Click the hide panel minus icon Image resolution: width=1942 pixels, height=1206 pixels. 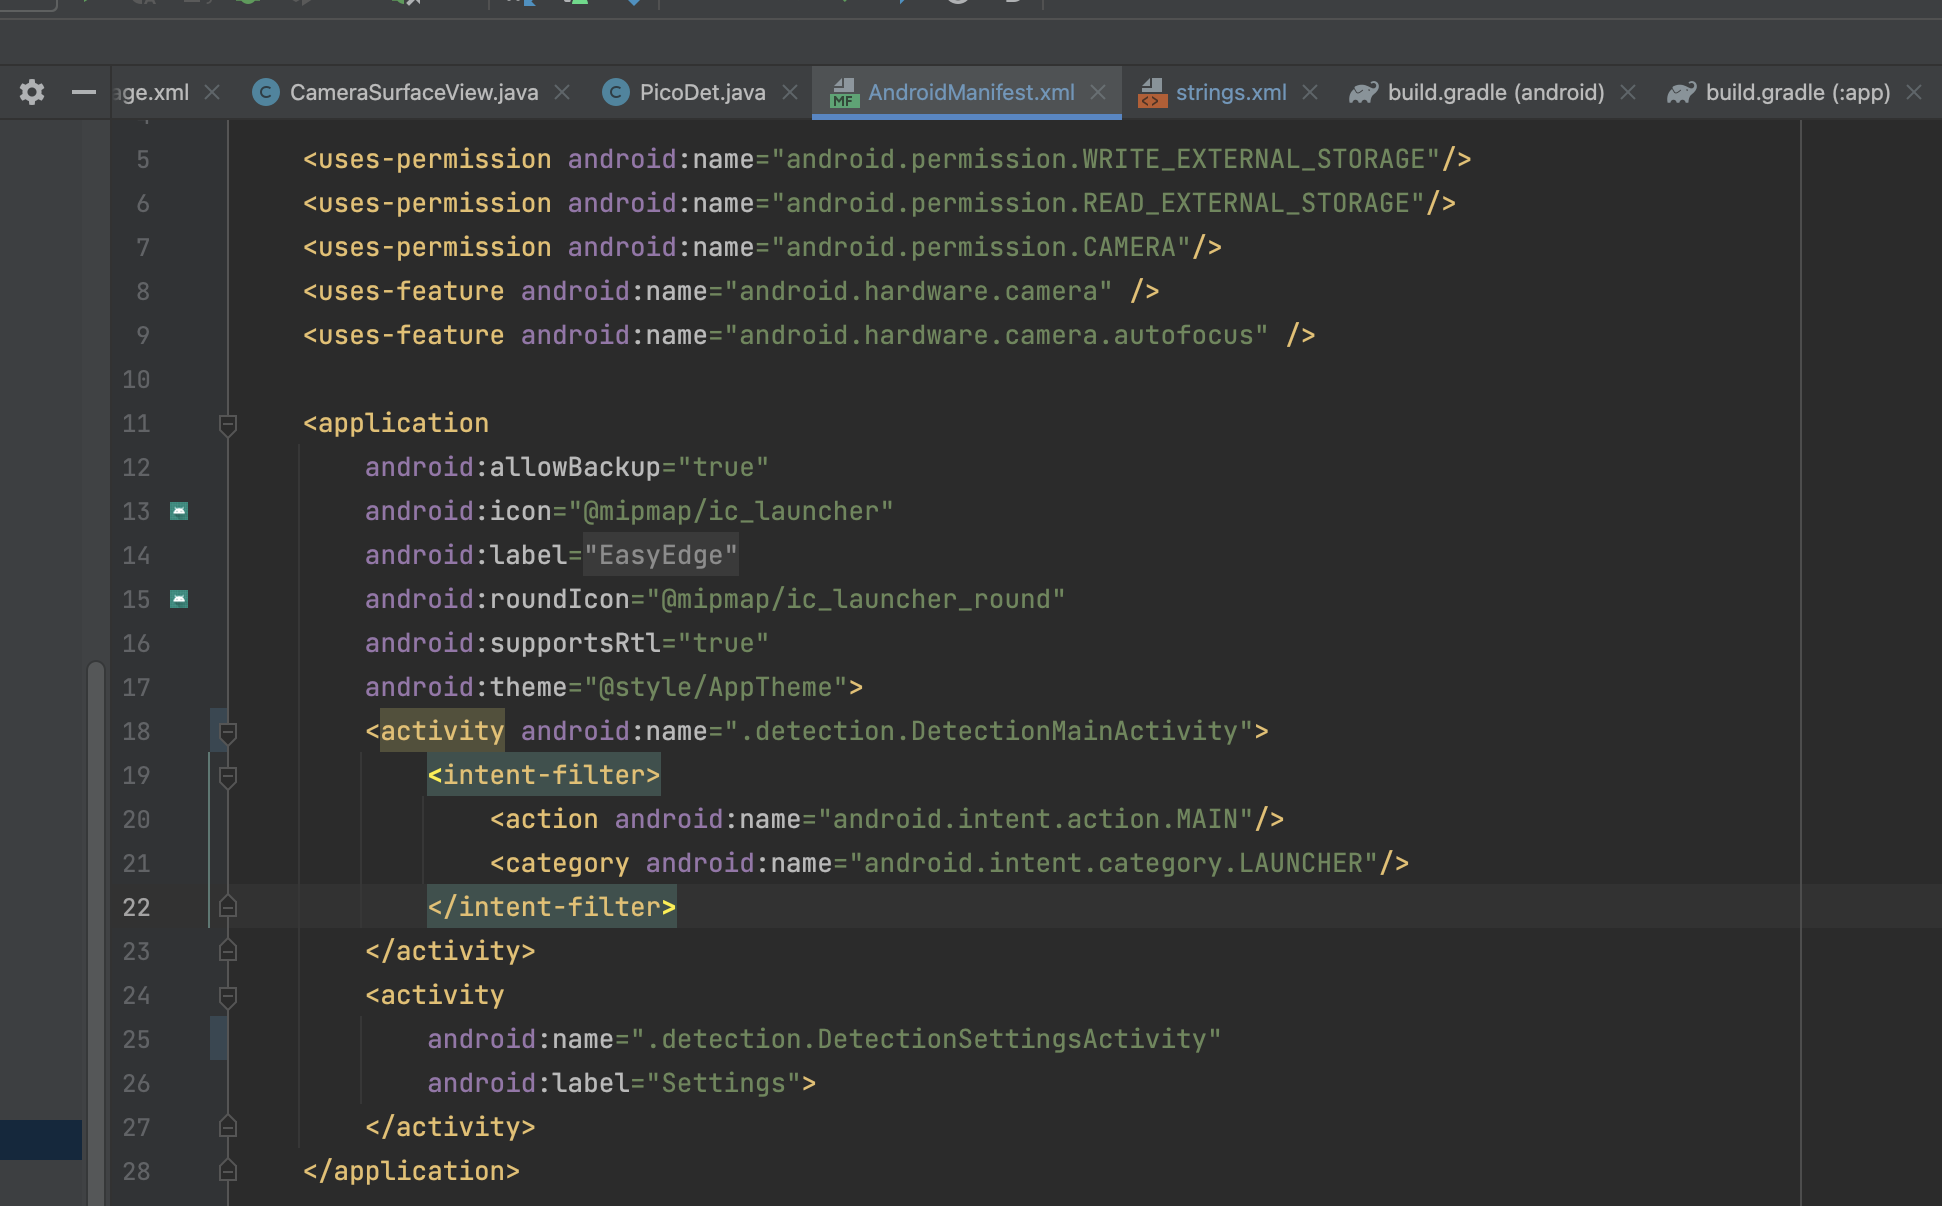[83, 92]
